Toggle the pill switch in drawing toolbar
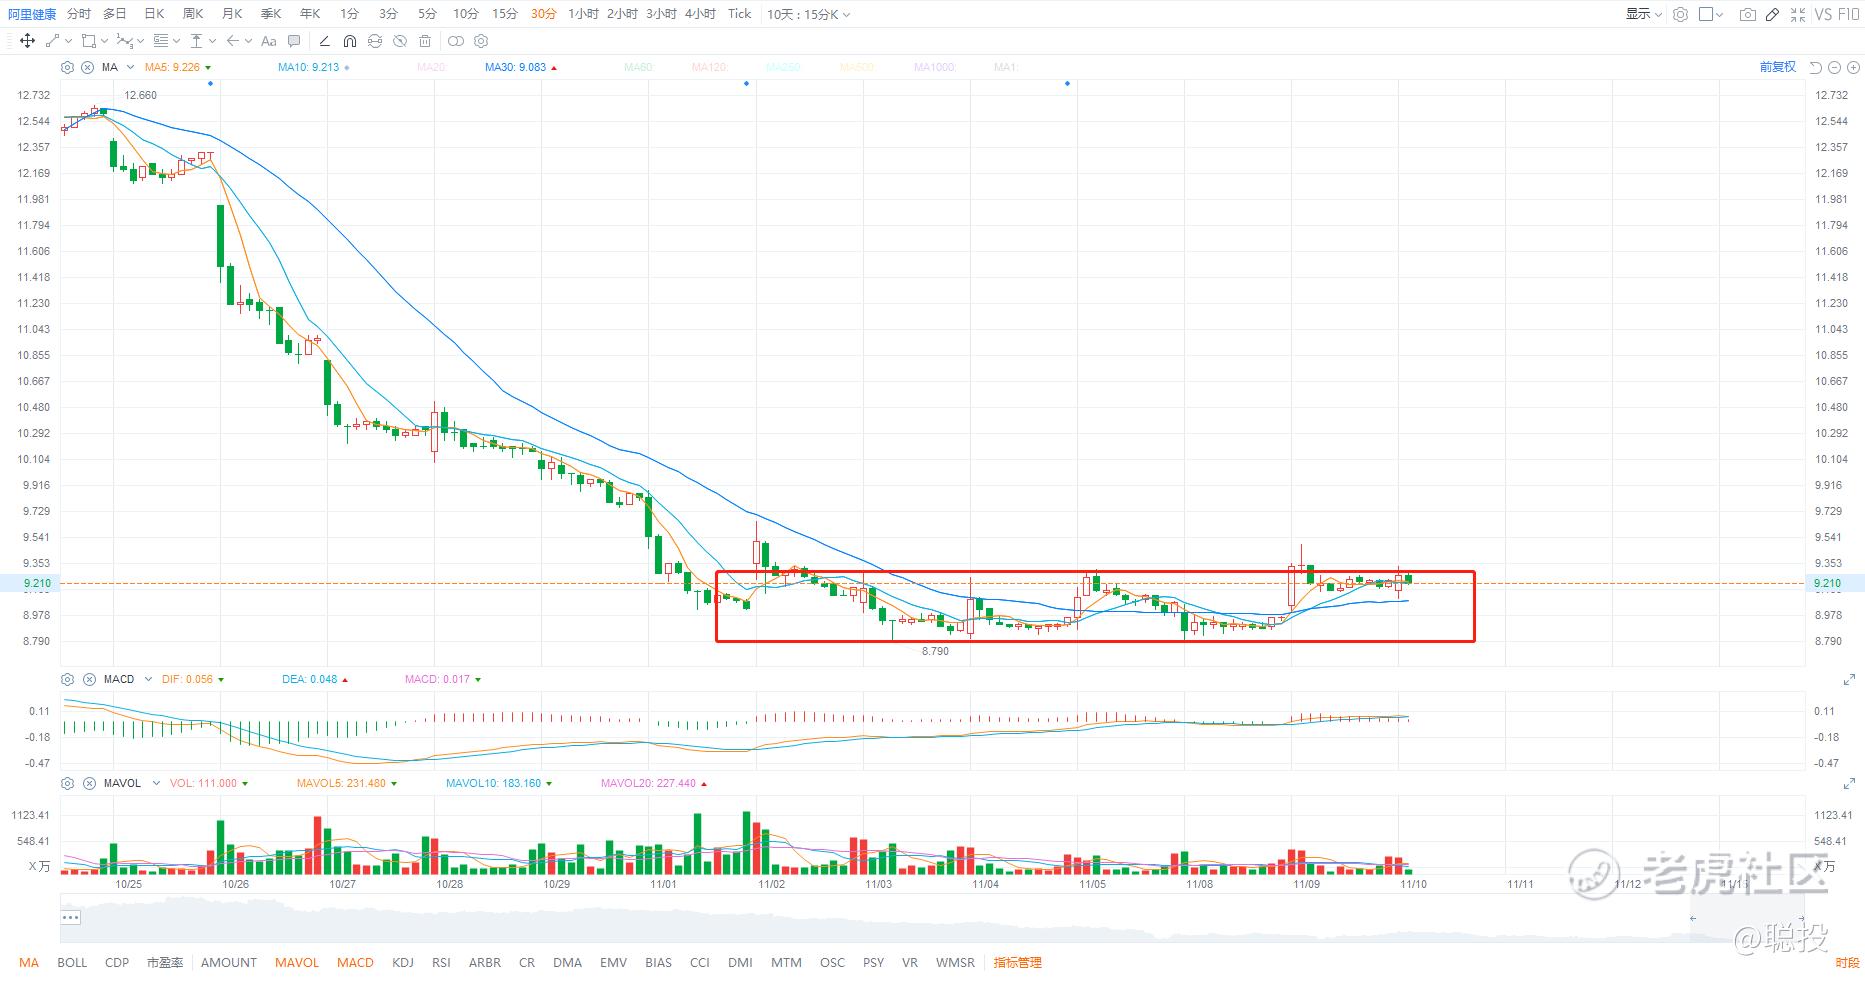 [x=456, y=41]
